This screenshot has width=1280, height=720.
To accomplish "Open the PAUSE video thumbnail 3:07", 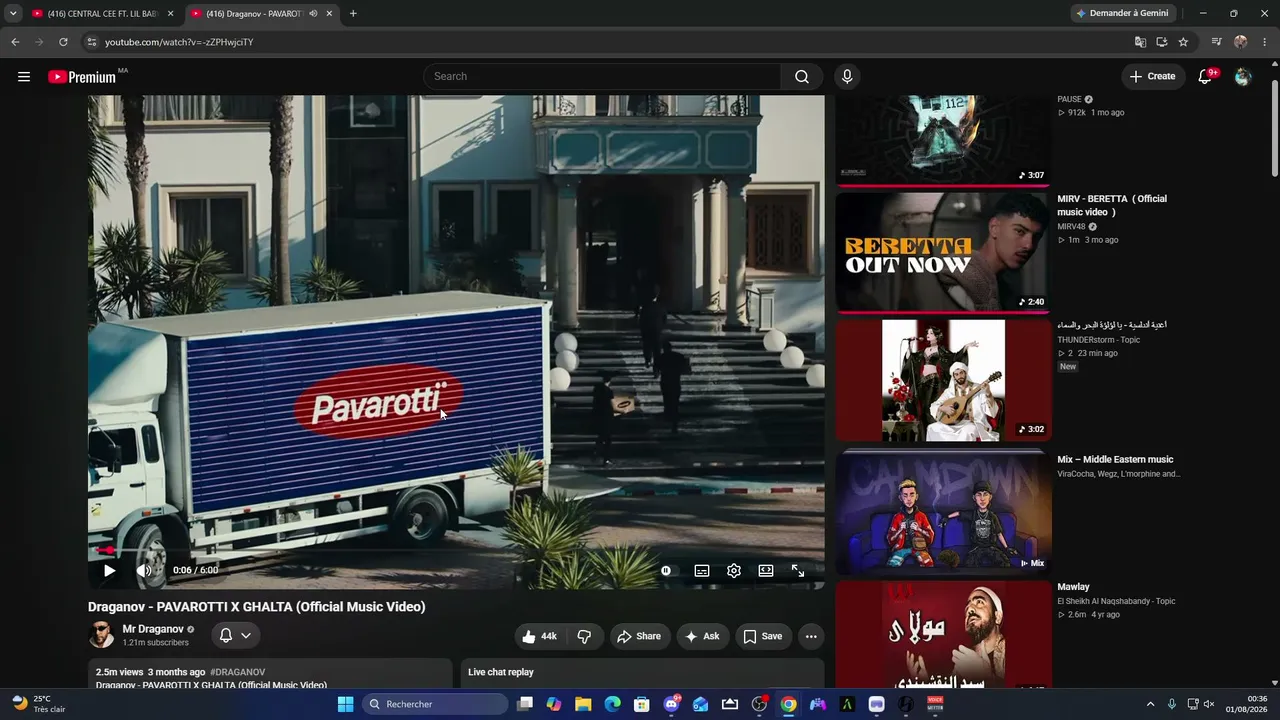I will pos(943,140).
